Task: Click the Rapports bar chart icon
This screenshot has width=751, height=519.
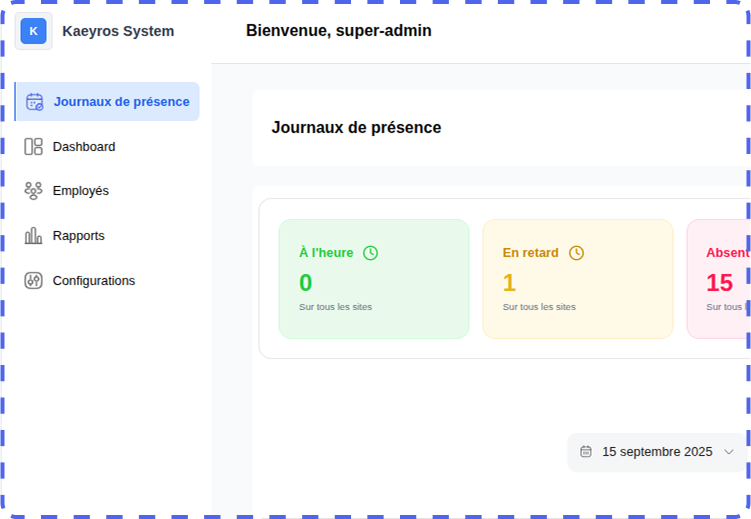Action: coord(33,236)
